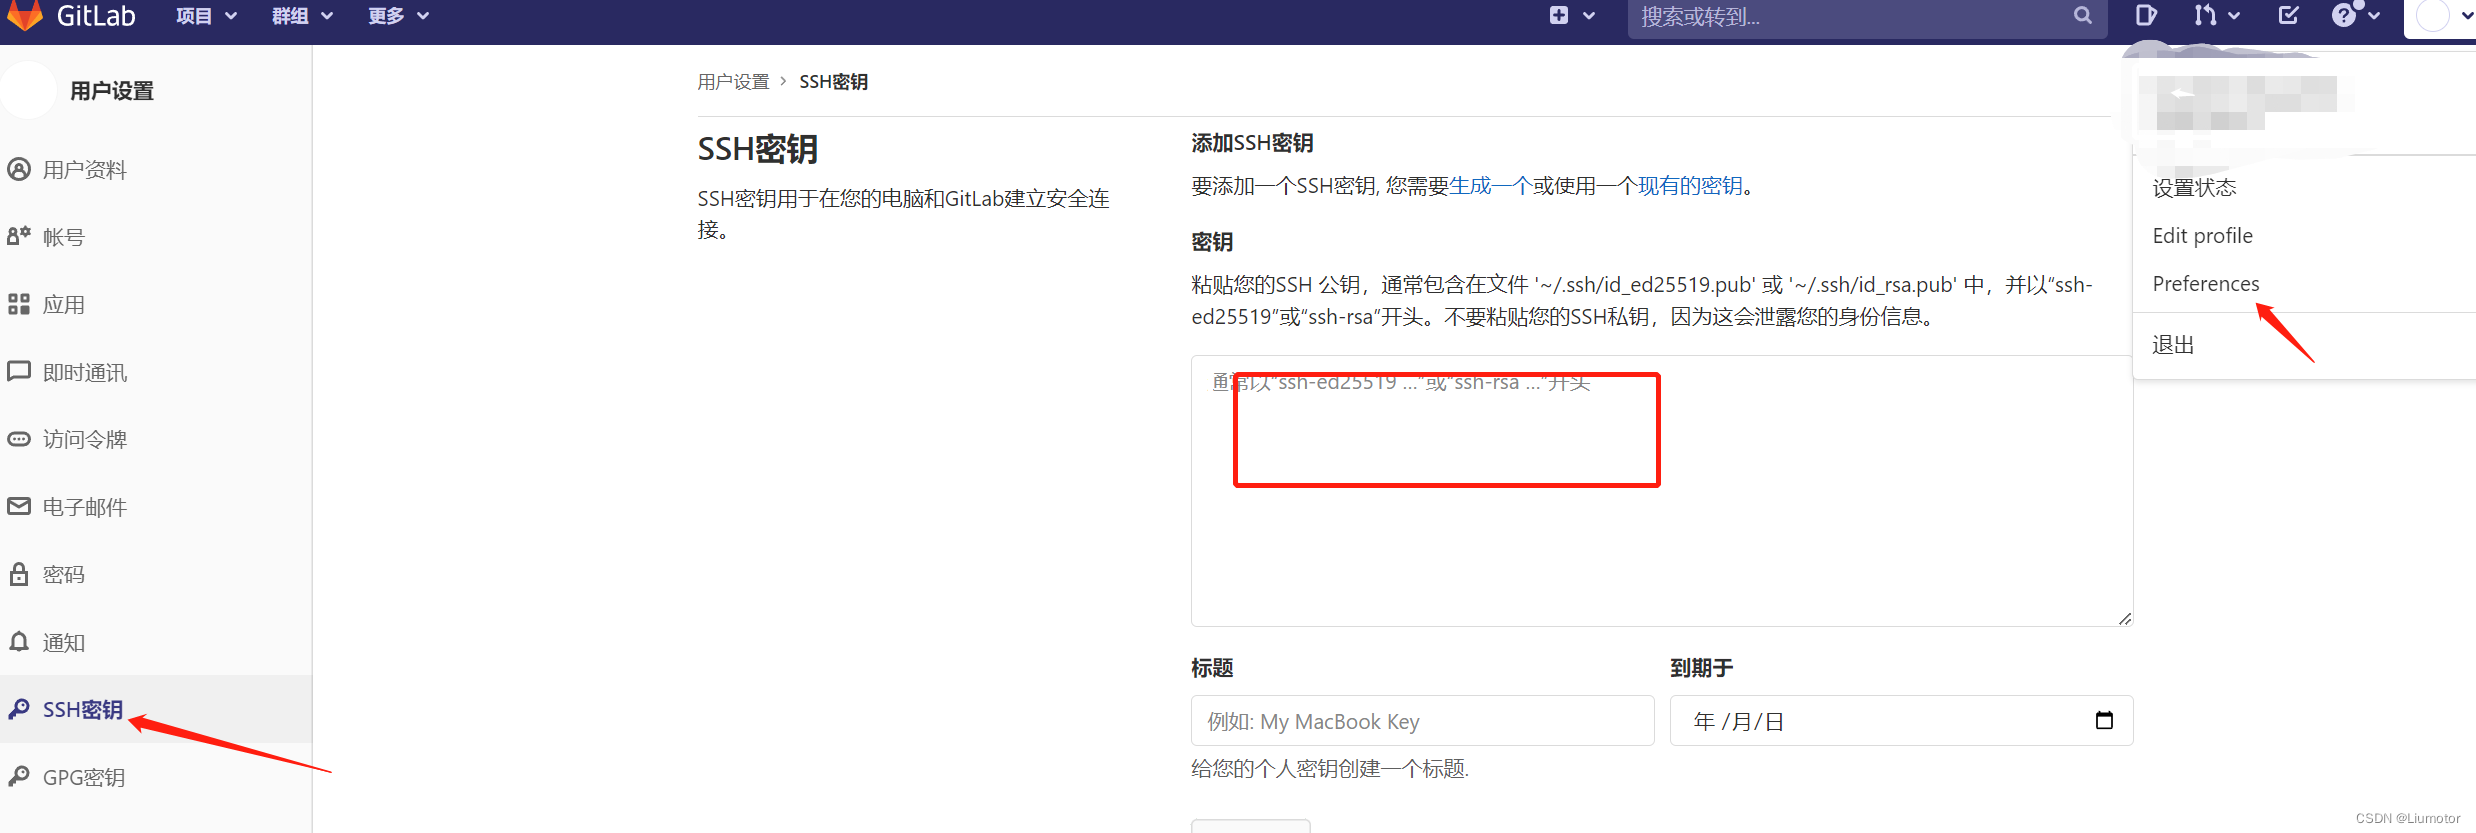2476x833 pixels.
Task: Click the 到期于 date field
Action: (1901, 721)
